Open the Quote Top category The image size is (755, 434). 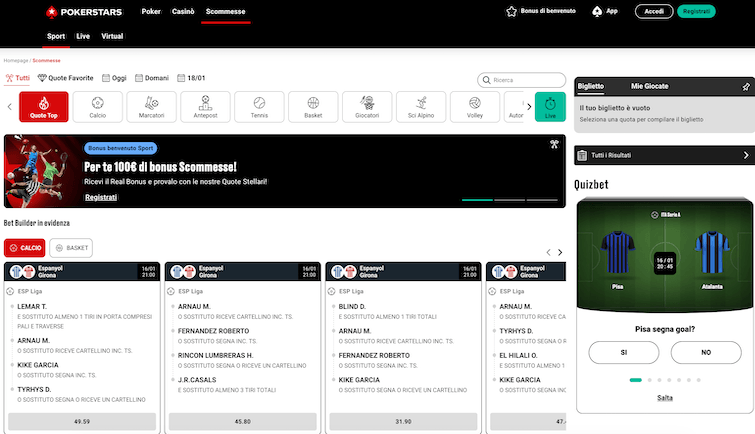coord(44,107)
